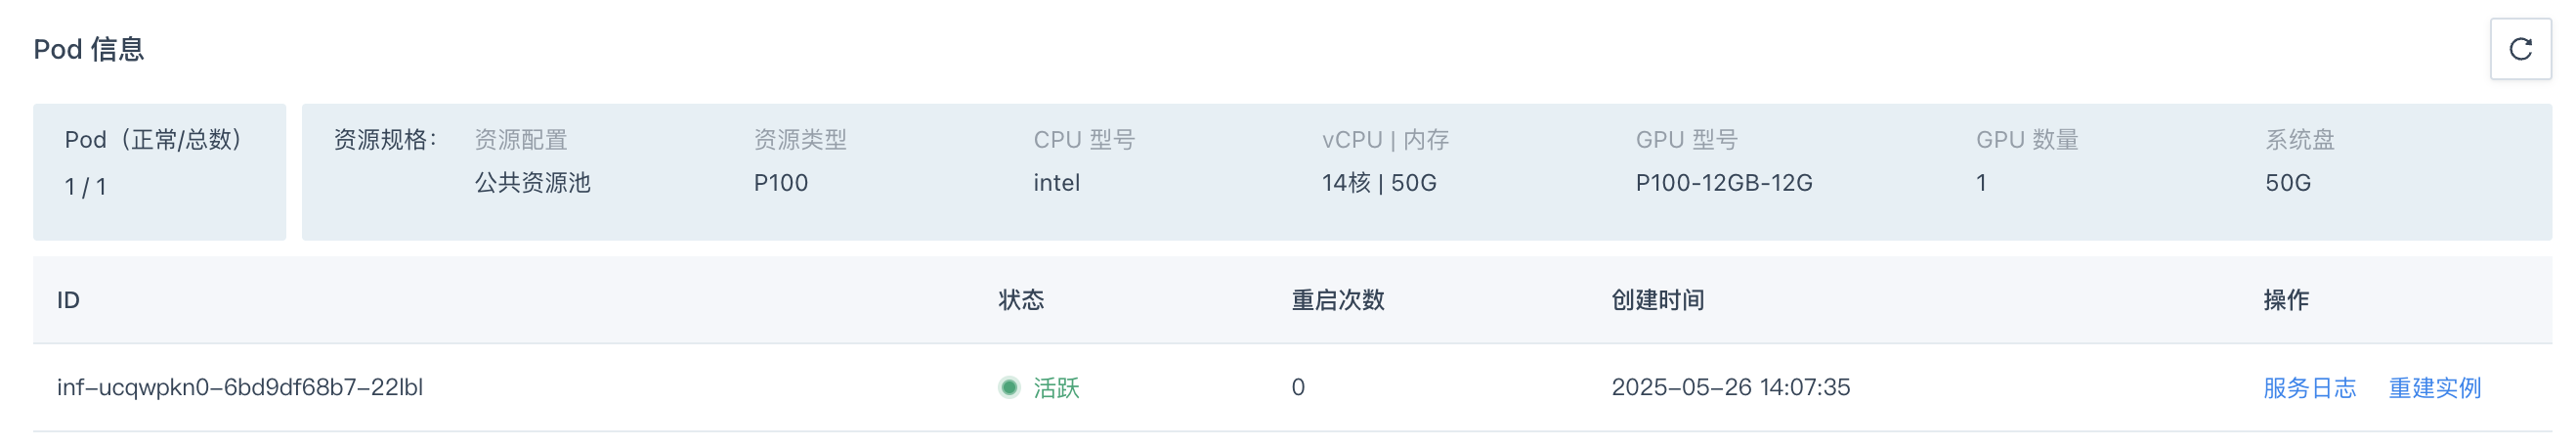Click the 公共资源池 resource config value

coord(532,183)
